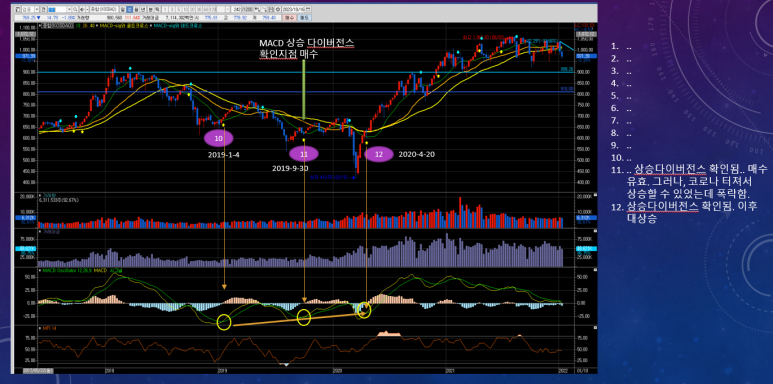Viewport: 773px width, 384px height.
Task: Click the magnifier search icon beside the code field
Action: 75,9
